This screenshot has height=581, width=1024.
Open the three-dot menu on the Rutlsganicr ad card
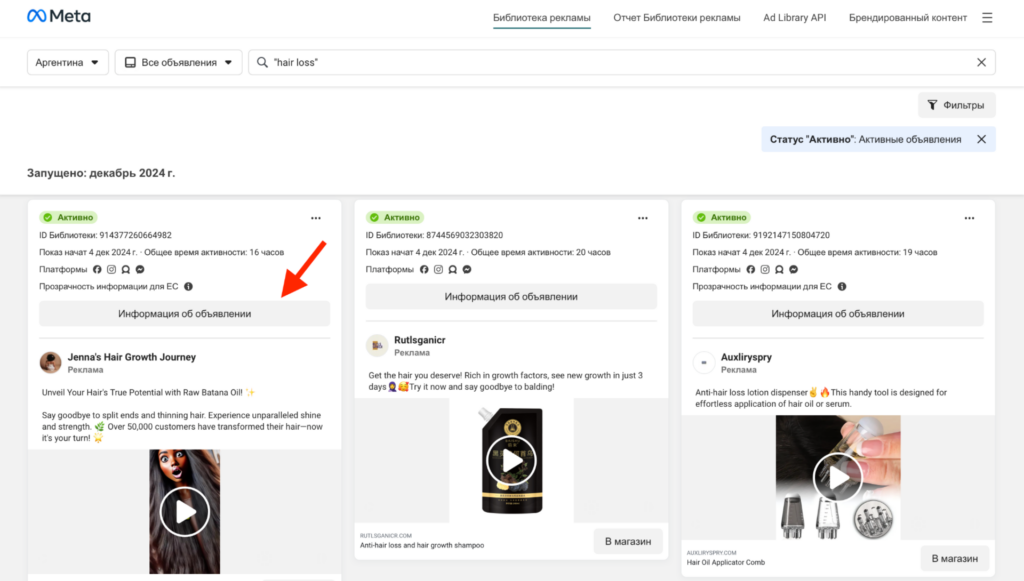coord(643,218)
